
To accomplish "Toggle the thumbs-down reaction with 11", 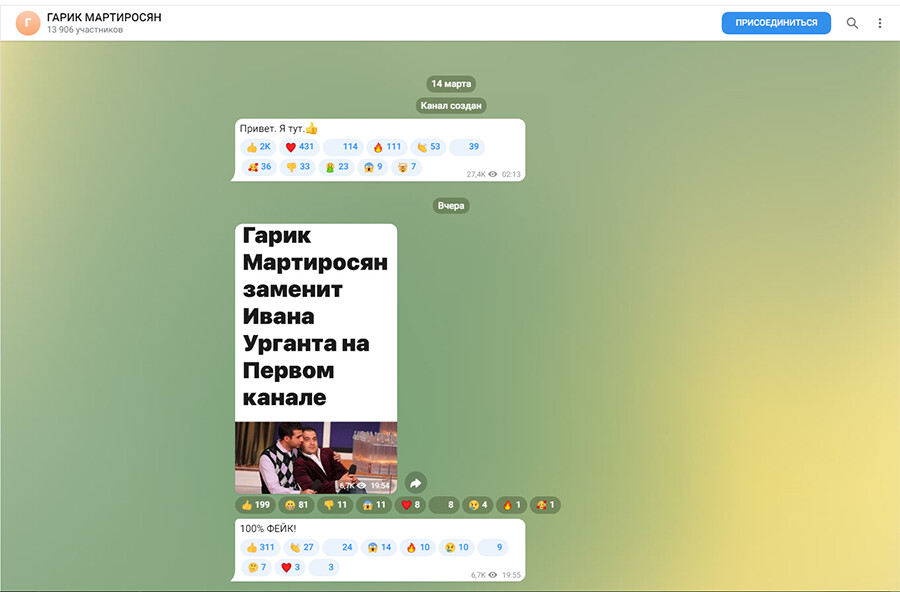I will pyautogui.click(x=335, y=505).
